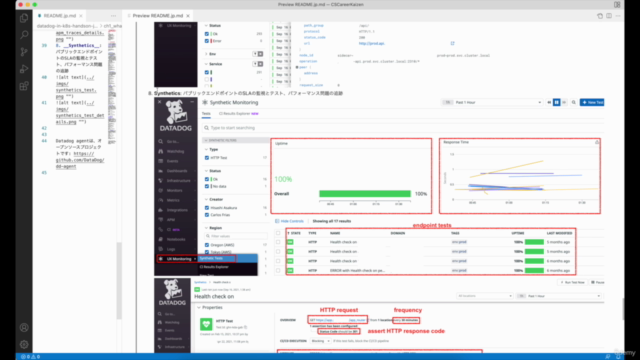
Task: Click the blue pause icon in Synthetic Monitoring
Action: click(557, 102)
